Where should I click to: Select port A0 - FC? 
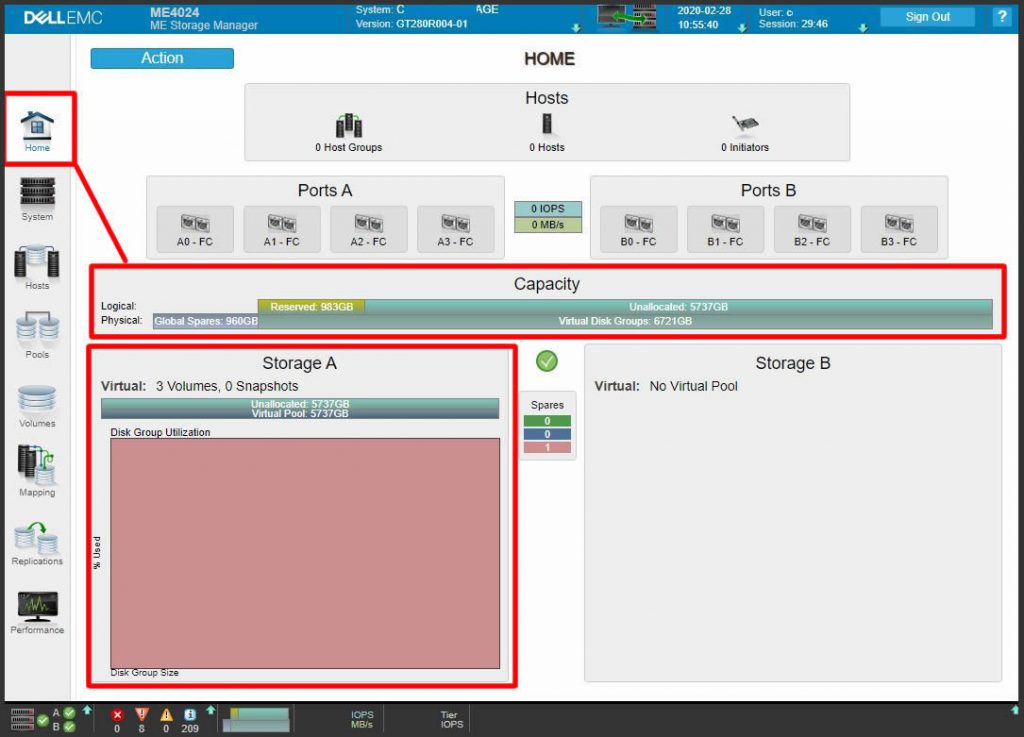[195, 229]
